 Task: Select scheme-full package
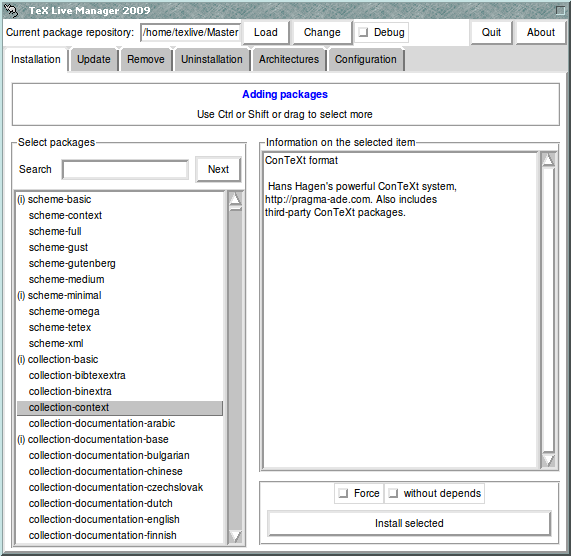[119, 232]
